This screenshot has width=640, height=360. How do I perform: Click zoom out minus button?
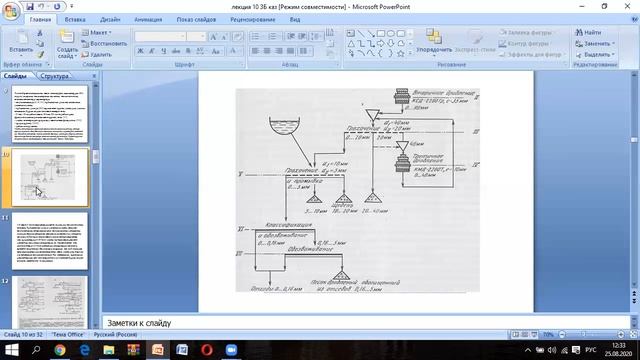point(562,335)
